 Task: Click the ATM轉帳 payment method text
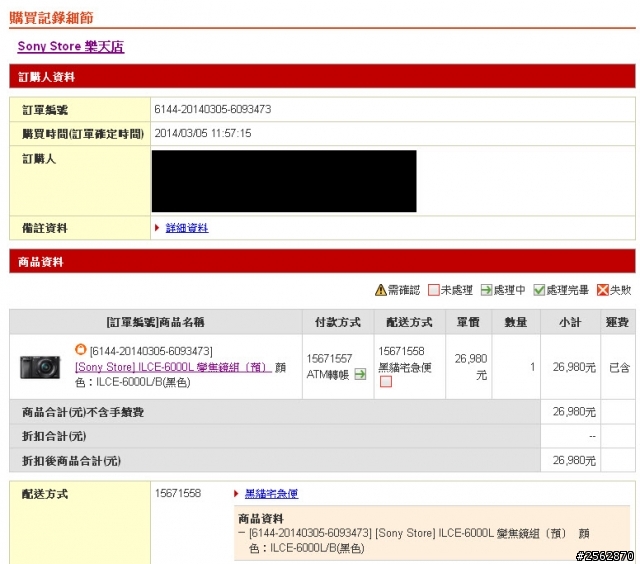tap(328, 375)
